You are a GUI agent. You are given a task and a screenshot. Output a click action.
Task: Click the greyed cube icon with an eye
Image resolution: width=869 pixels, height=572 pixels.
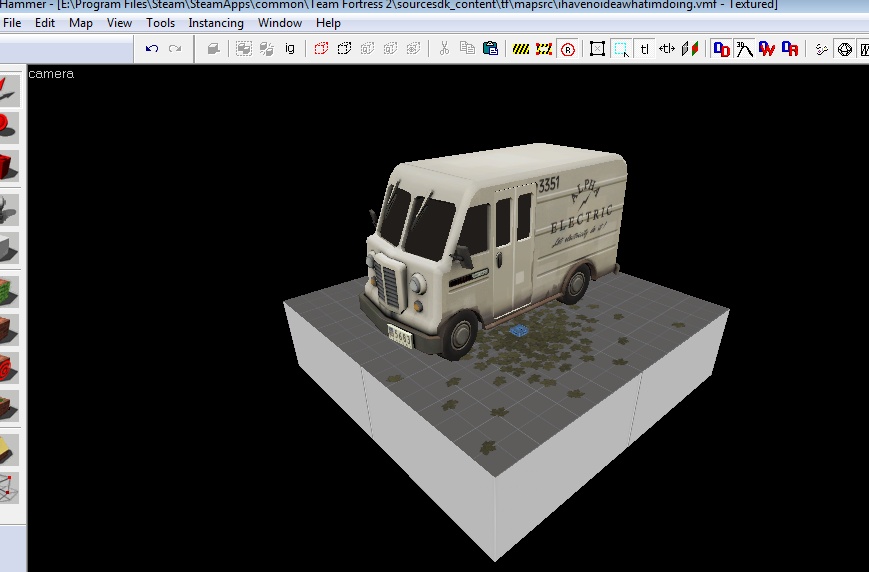pyautogui.click(x=413, y=49)
